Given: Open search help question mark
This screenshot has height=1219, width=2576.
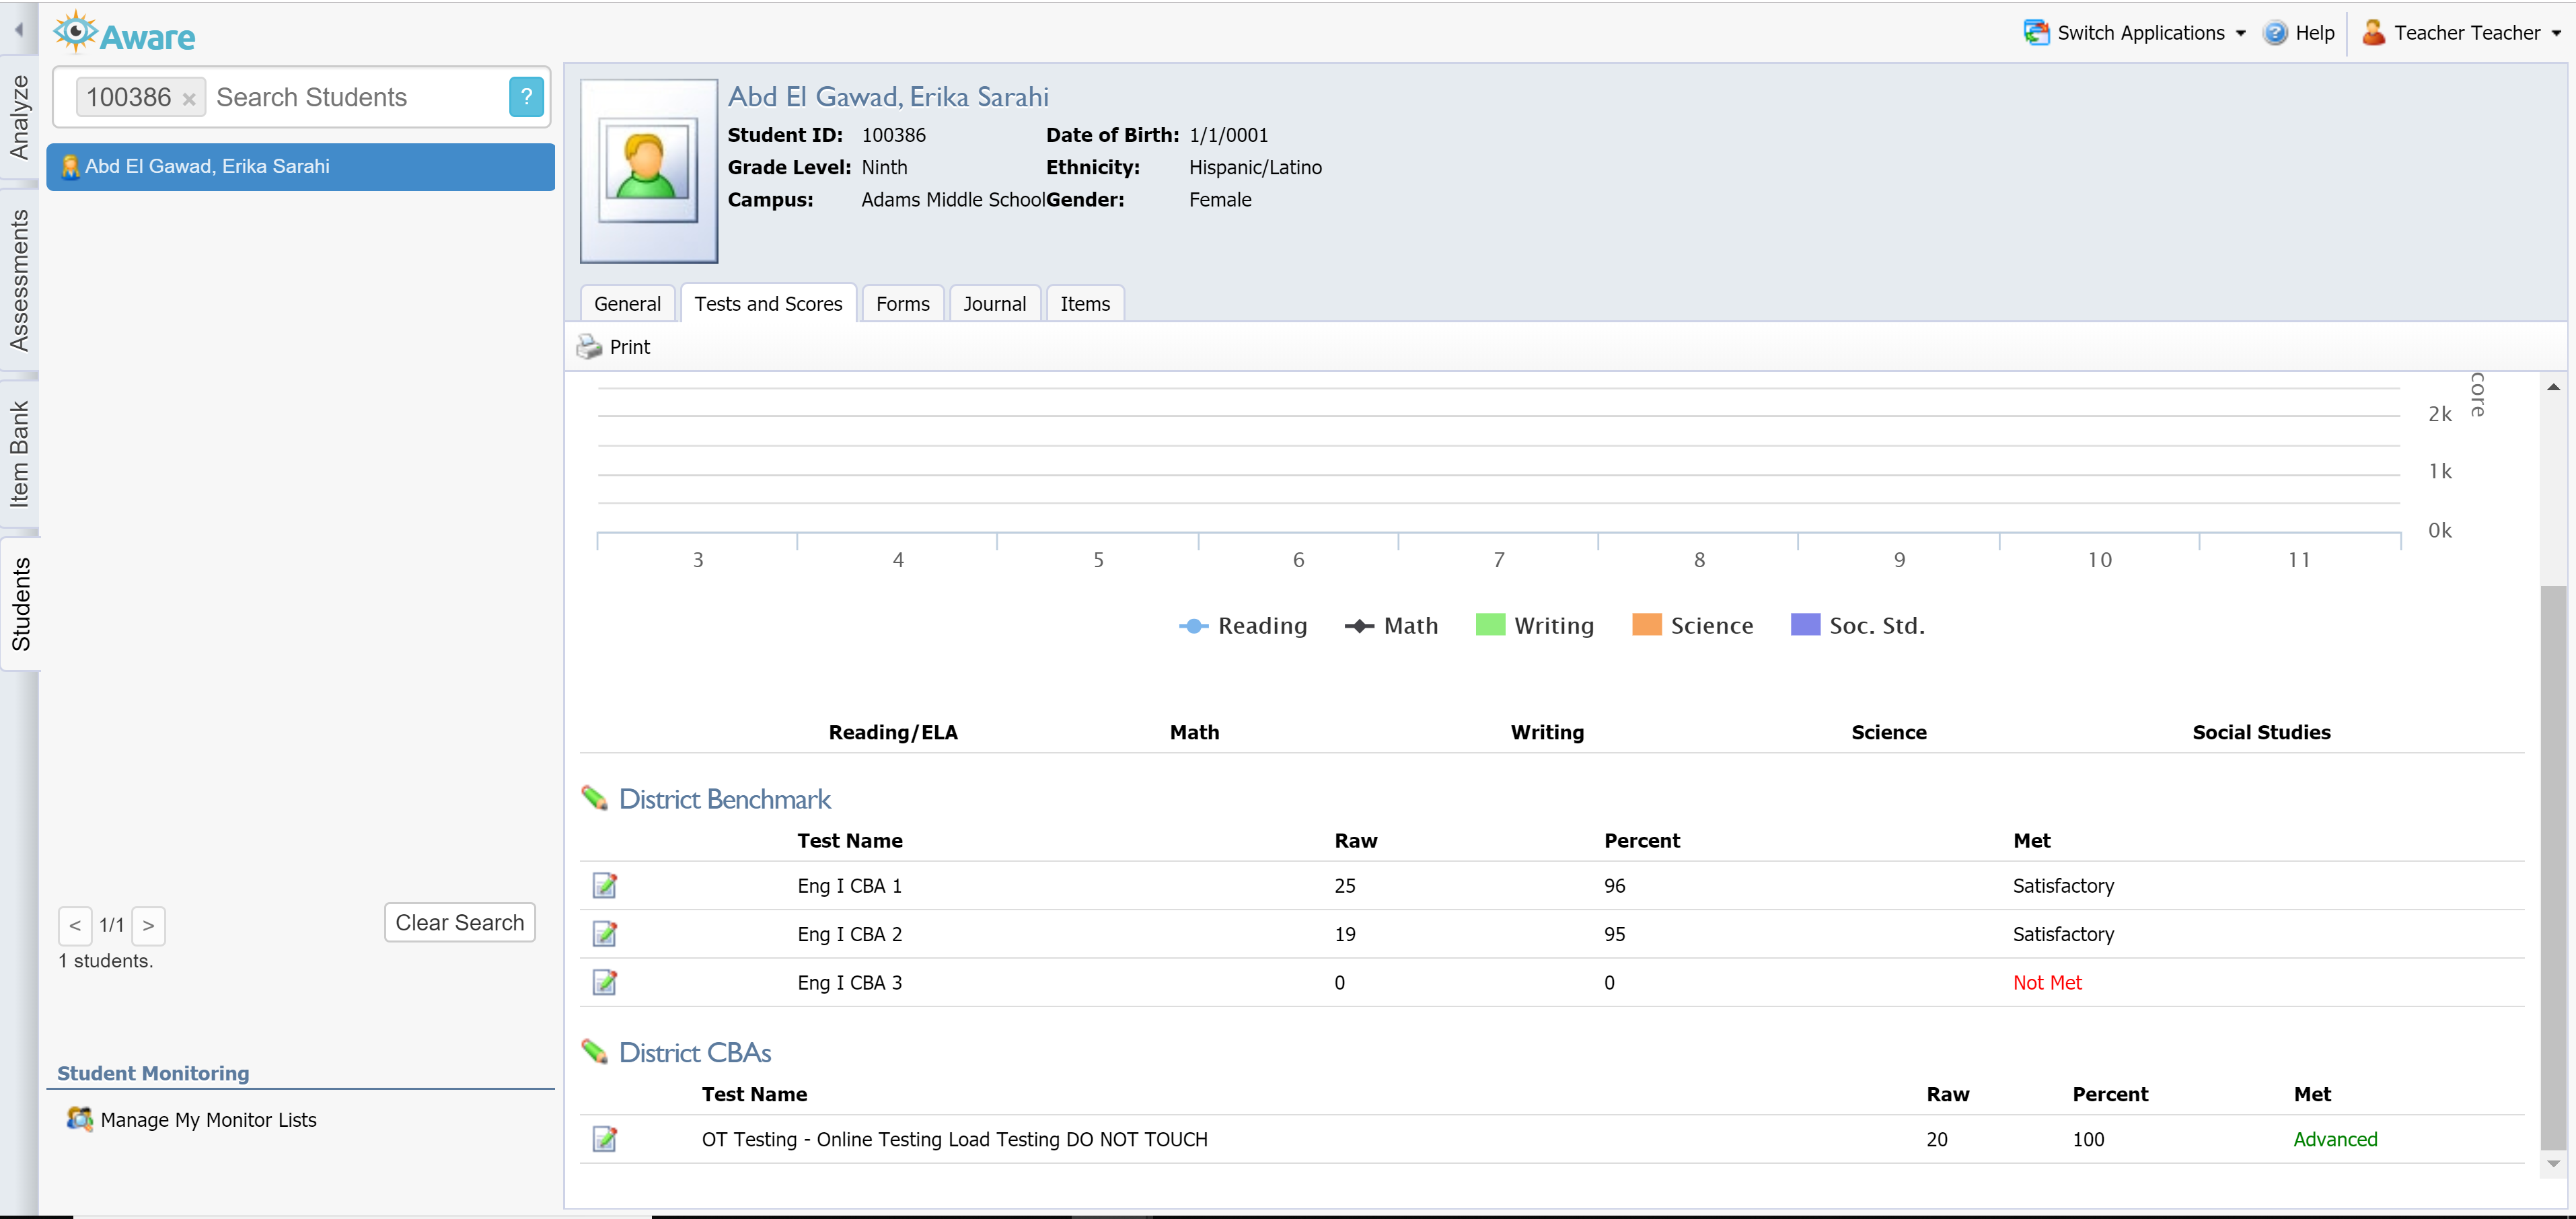Looking at the screenshot, I should pos(526,97).
